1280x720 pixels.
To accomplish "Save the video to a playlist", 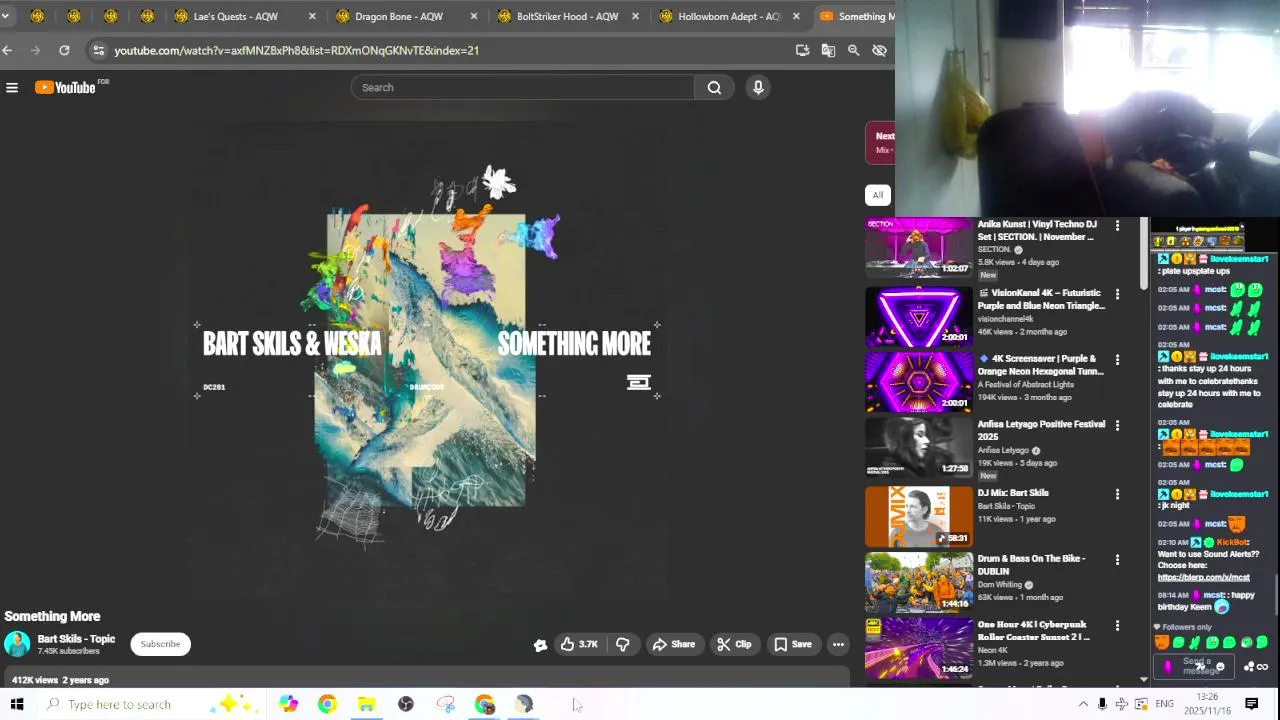I will point(792,645).
